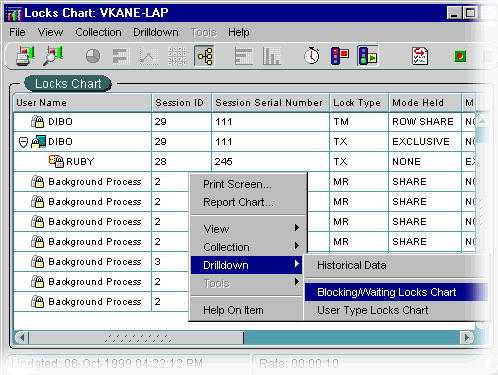498x375 pixels.
Task: Open the Drilldown menu in menu bar
Action: tap(156, 32)
